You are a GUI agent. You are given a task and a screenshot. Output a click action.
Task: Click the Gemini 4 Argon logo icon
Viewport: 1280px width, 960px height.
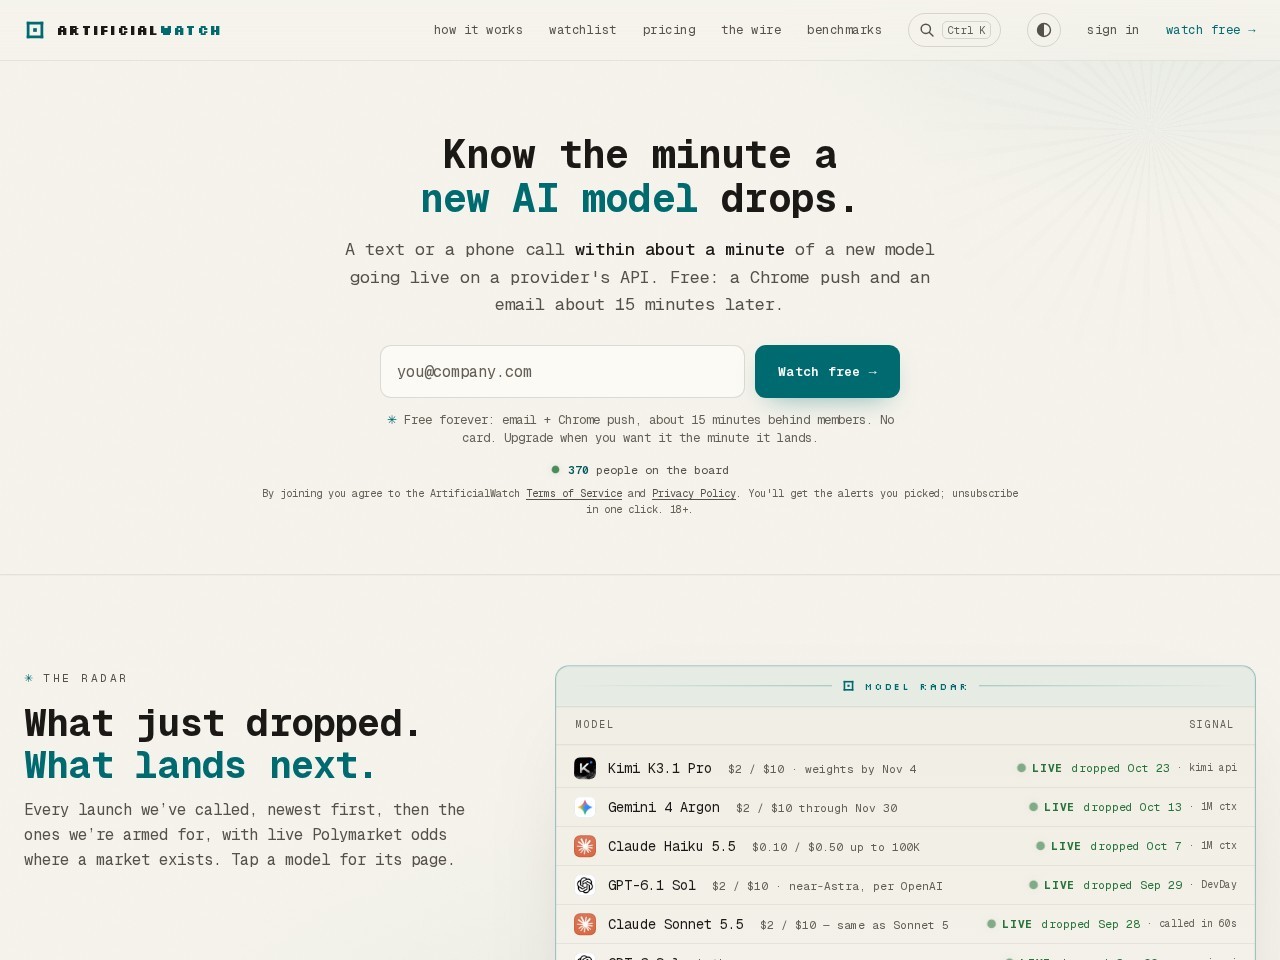[x=585, y=807]
